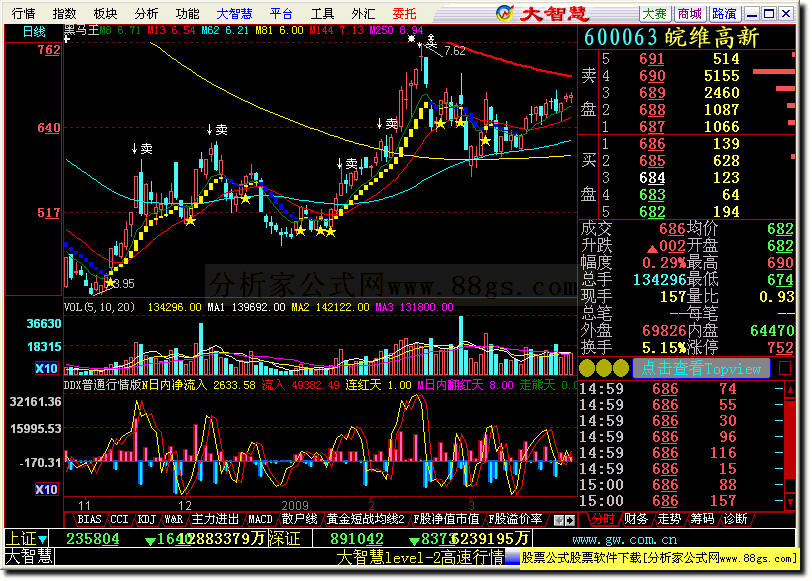Click the 商城 button in title bar
812x581 pixels.
689,13
